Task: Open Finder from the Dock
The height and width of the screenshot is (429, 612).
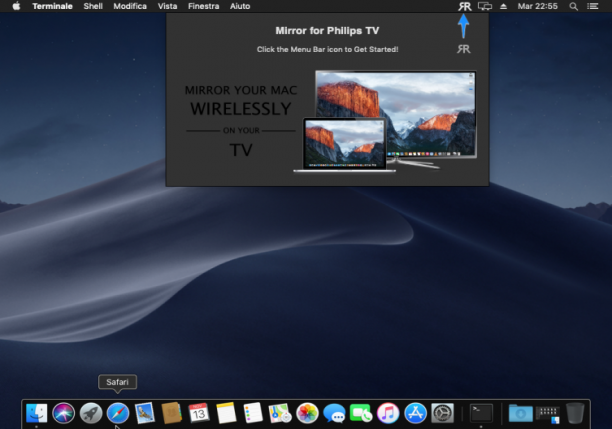Action: tap(37, 413)
